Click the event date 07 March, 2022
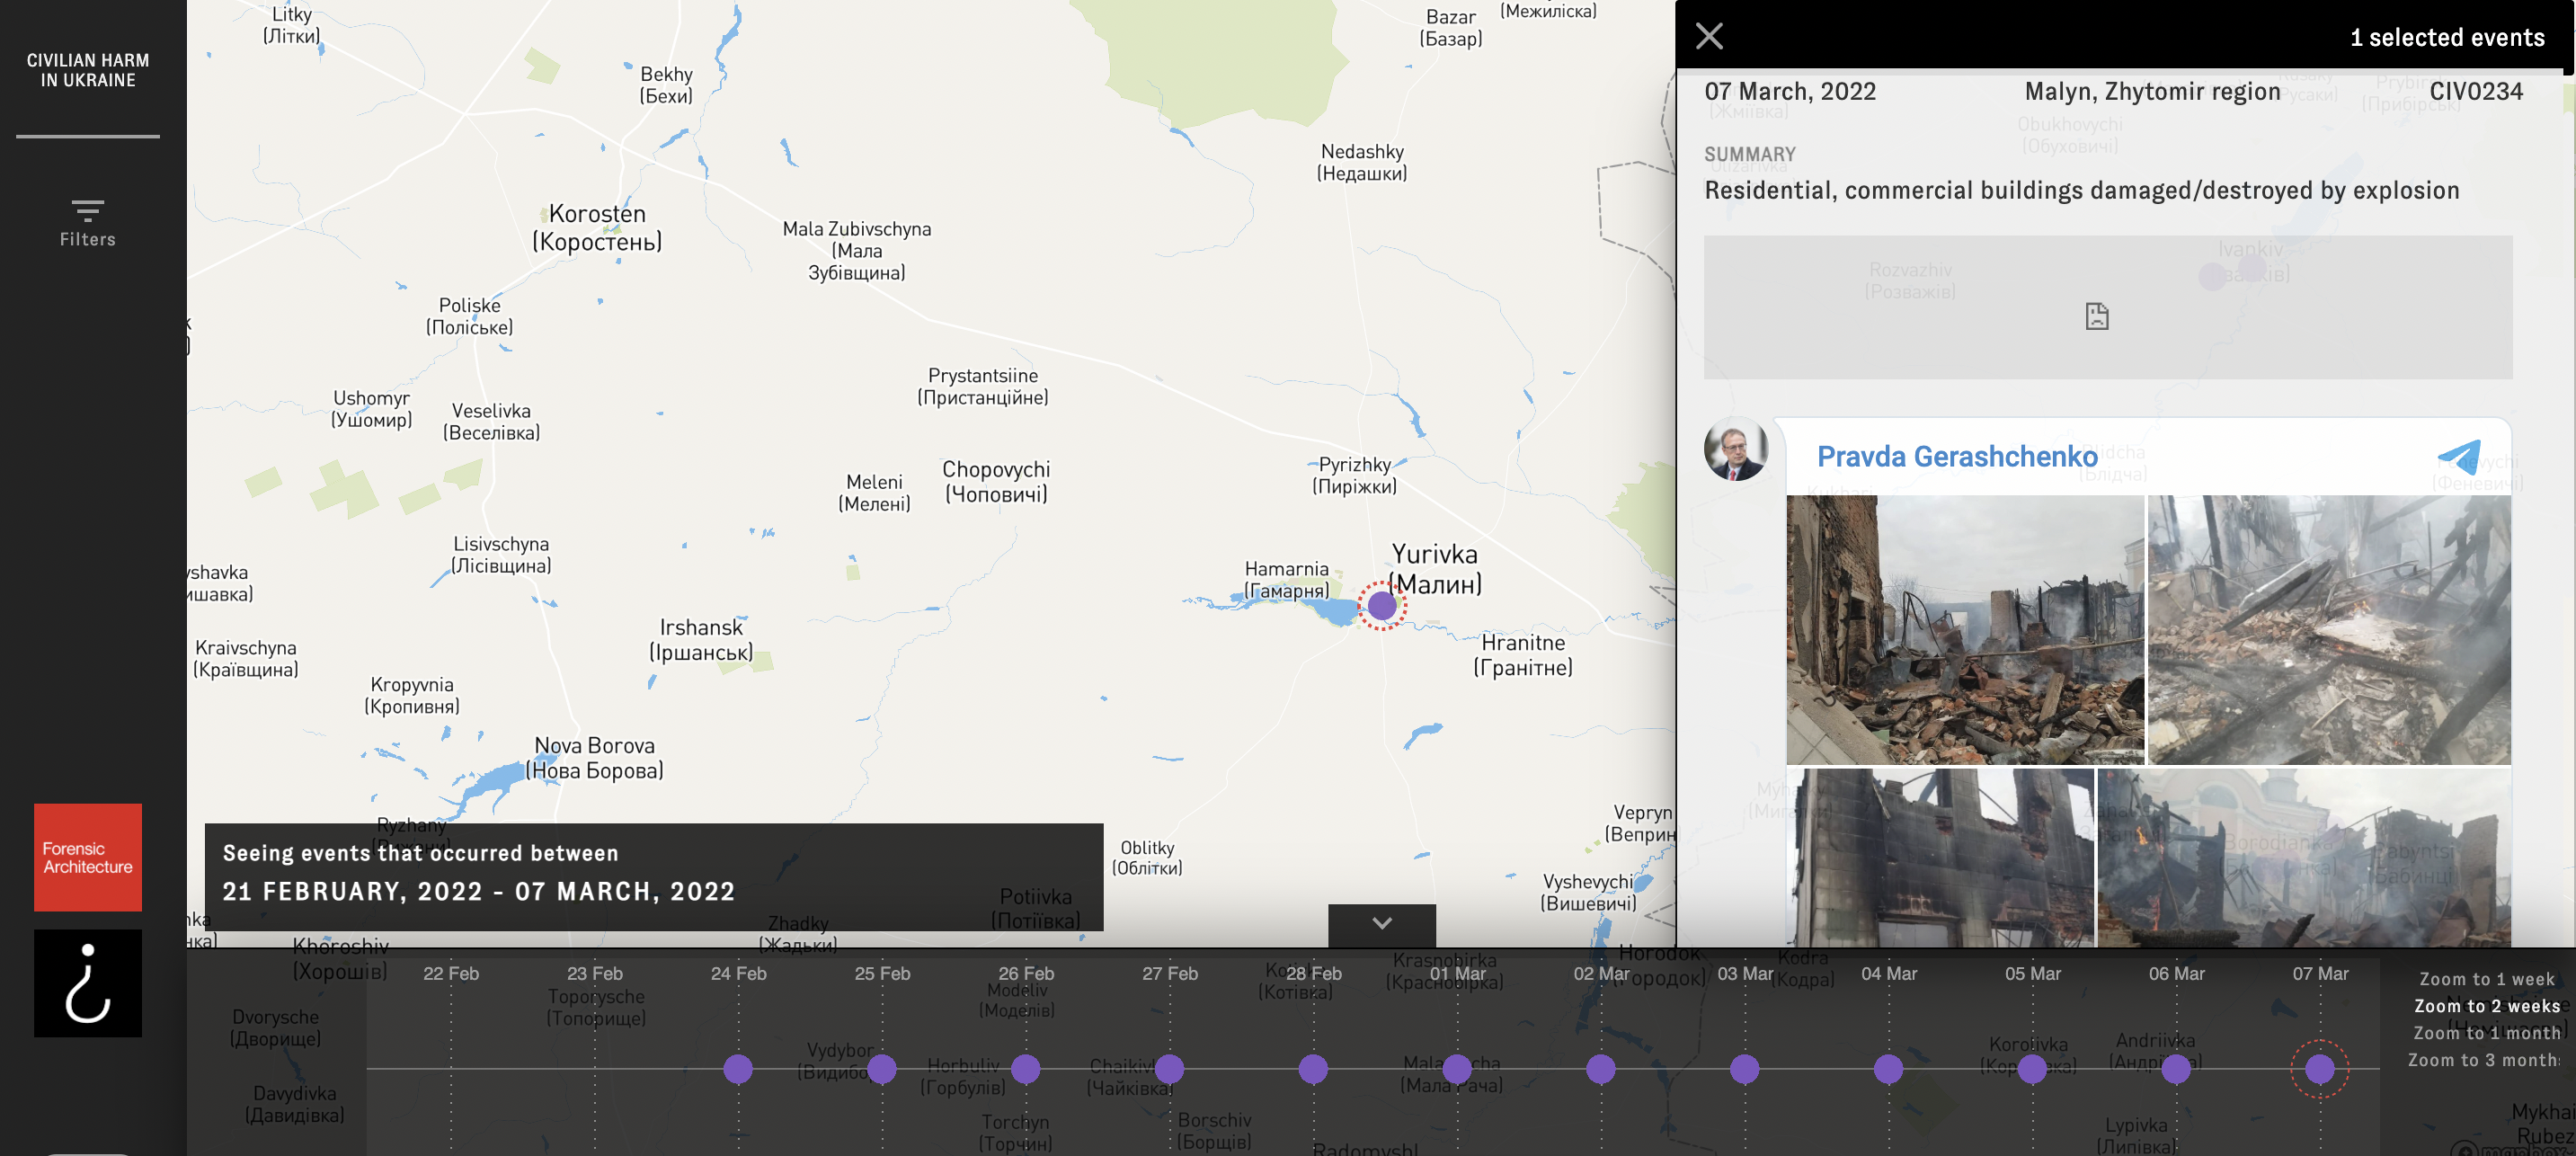This screenshot has height=1156, width=2576. (1790, 92)
